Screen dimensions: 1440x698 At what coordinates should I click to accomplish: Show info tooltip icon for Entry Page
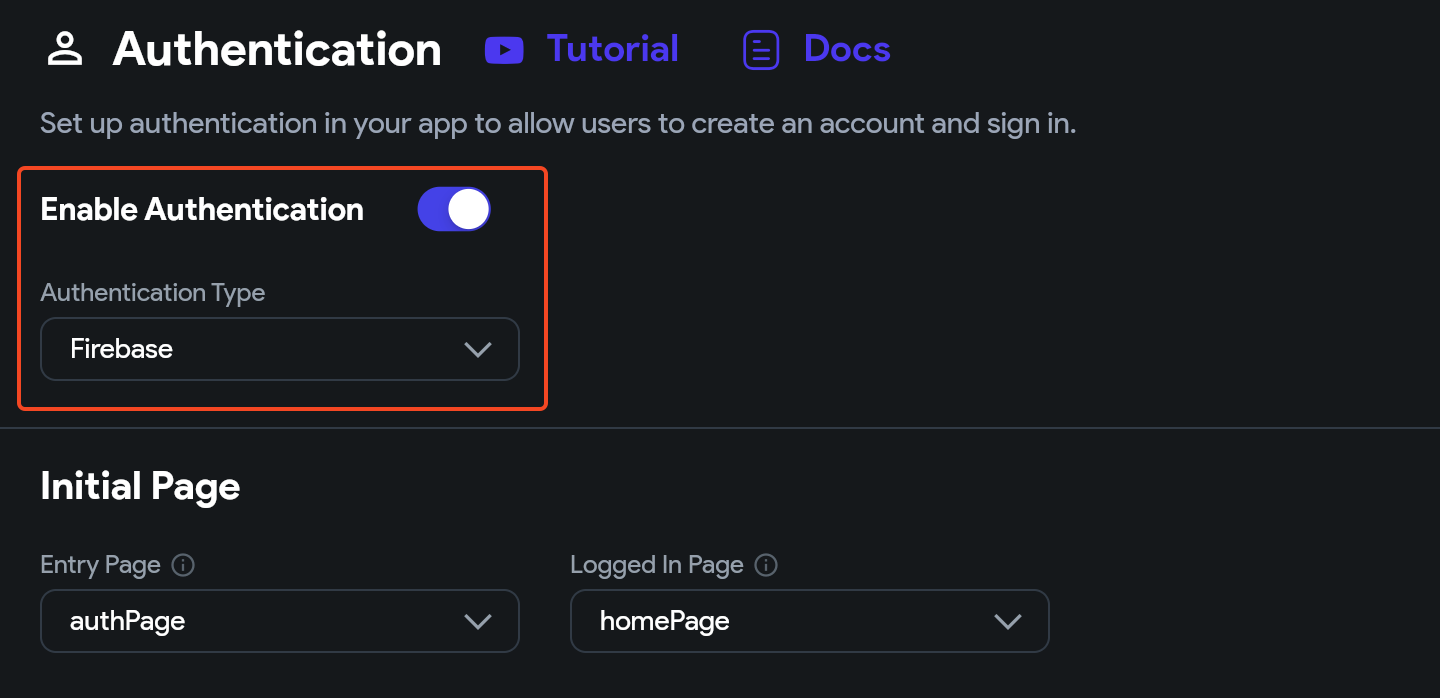point(183,565)
